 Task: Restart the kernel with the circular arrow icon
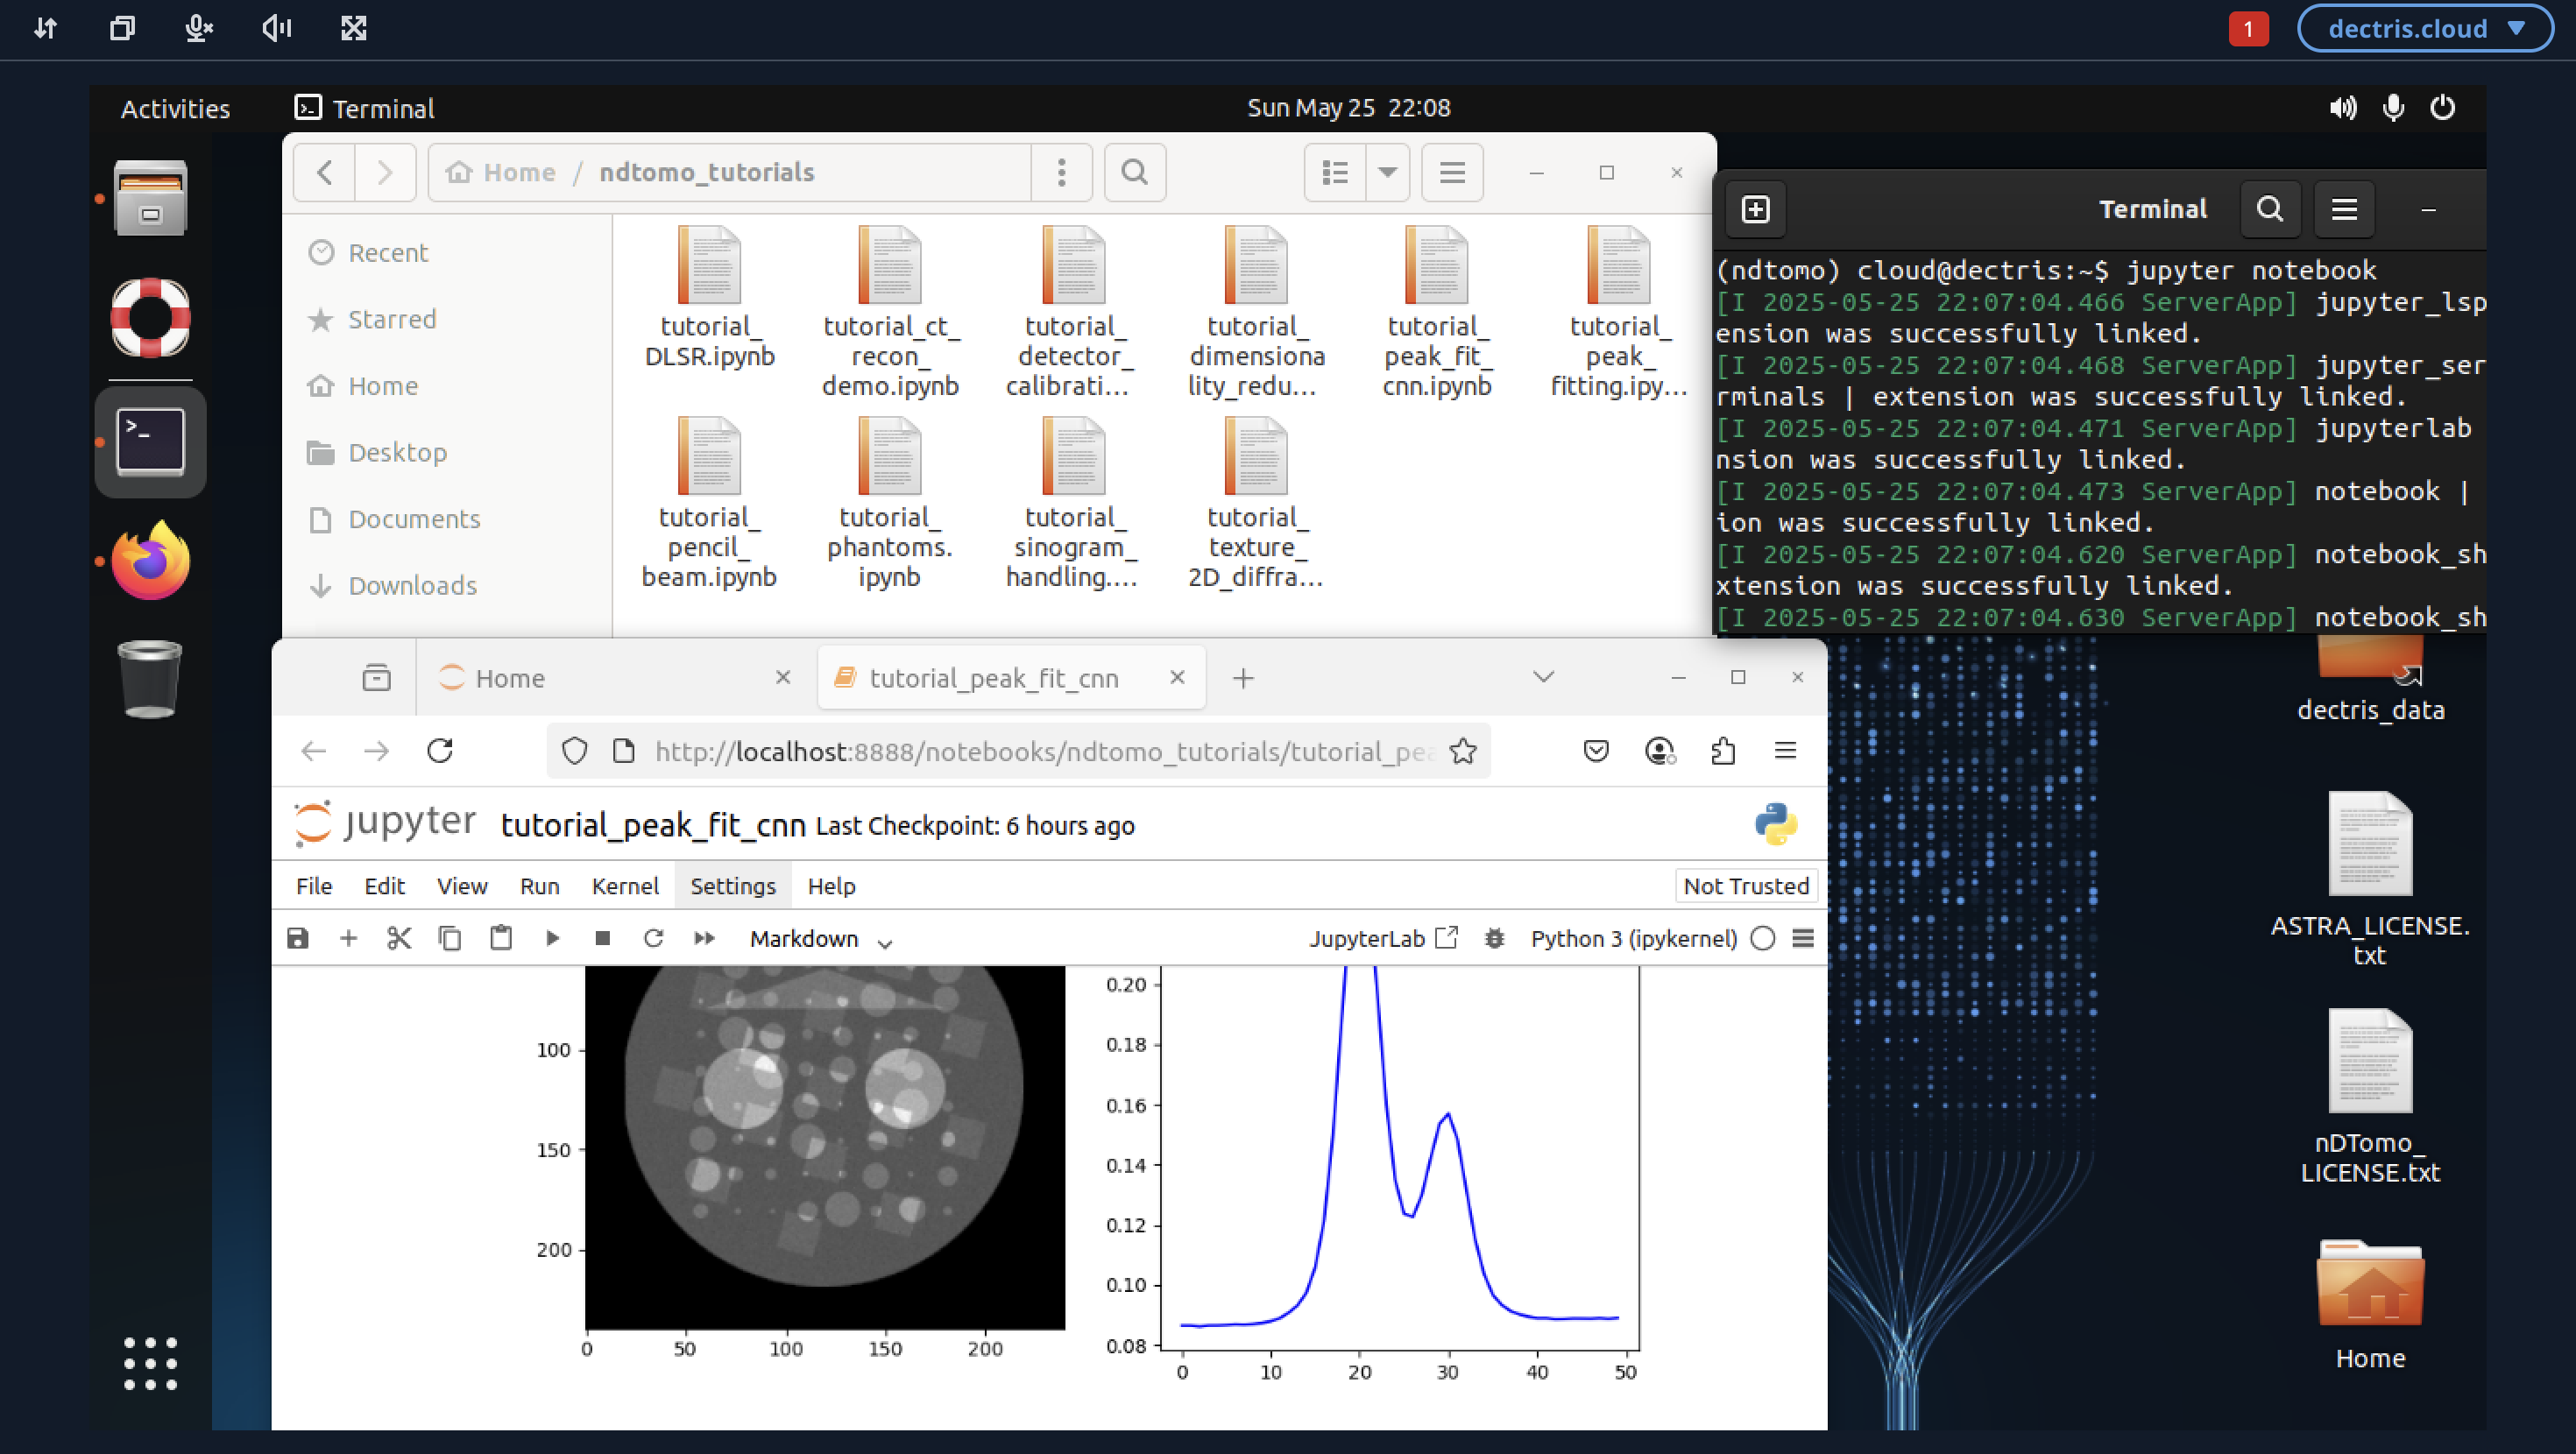pyautogui.click(x=654, y=938)
